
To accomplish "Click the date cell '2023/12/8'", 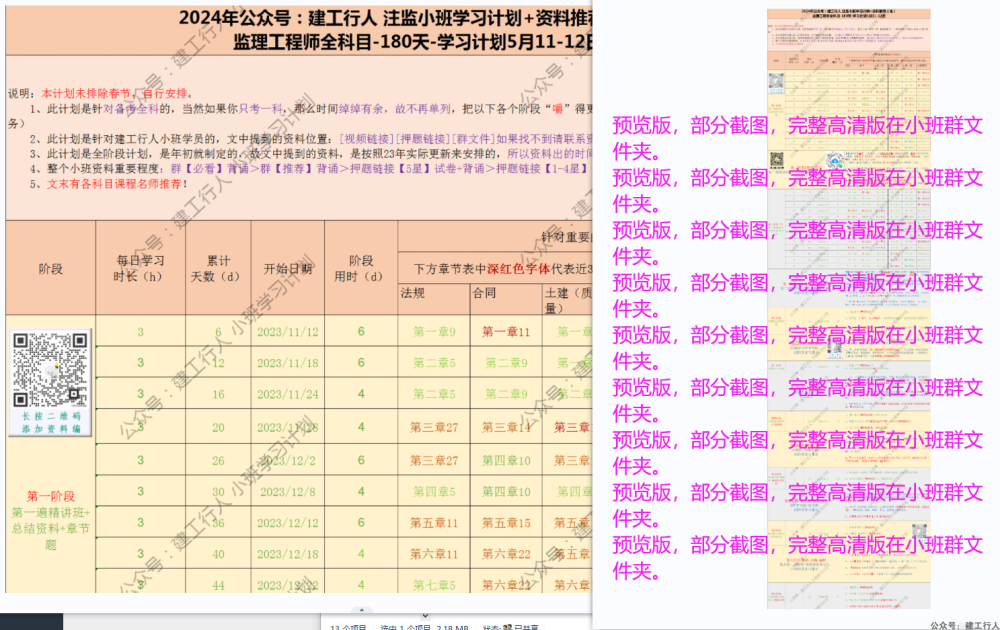I will tap(288, 492).
